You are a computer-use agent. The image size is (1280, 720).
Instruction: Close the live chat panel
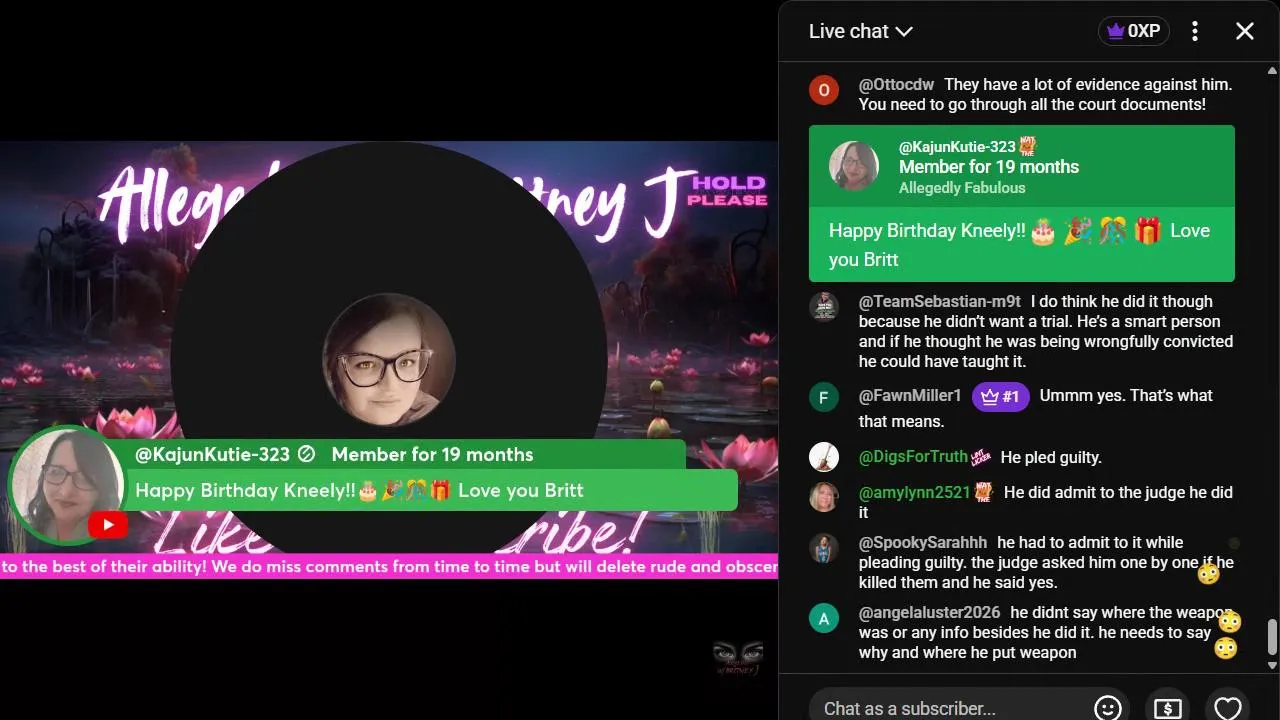[1245, 31]
